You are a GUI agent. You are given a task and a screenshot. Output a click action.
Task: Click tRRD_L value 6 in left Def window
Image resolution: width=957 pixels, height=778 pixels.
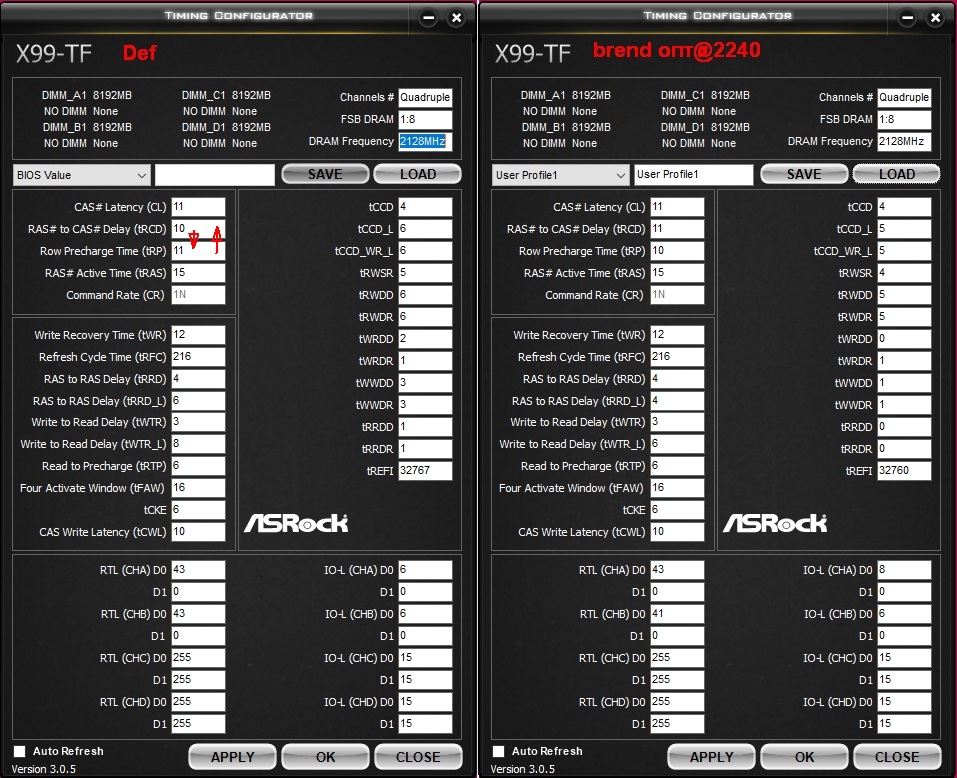(198, 401)
